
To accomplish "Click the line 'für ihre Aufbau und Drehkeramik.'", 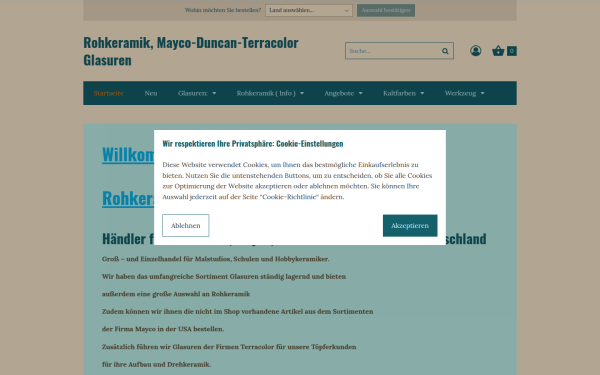I will 156,364.
